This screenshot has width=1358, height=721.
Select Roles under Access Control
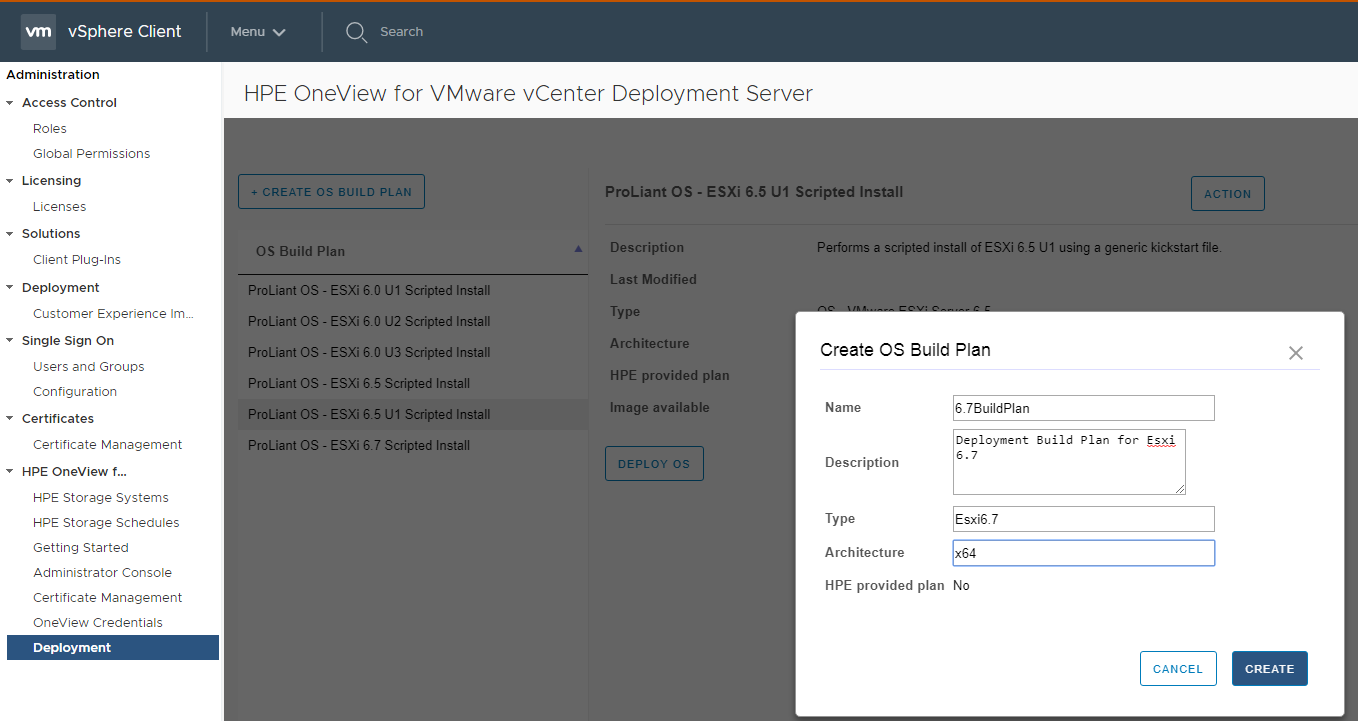pyautogui.click(x=49, y=128)
